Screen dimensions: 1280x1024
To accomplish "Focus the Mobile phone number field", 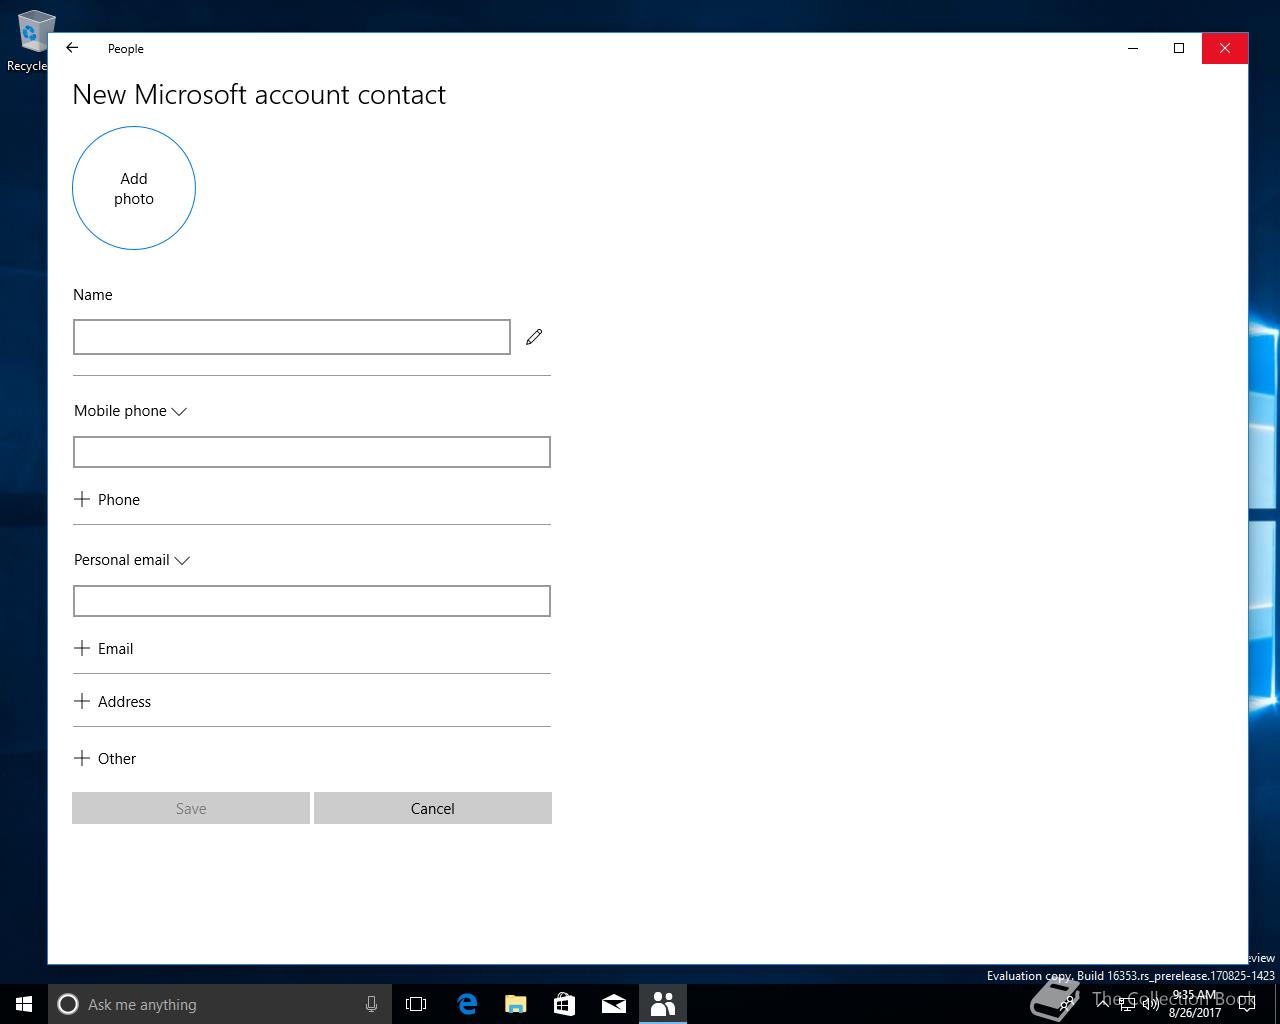I will tap(312, 452).
